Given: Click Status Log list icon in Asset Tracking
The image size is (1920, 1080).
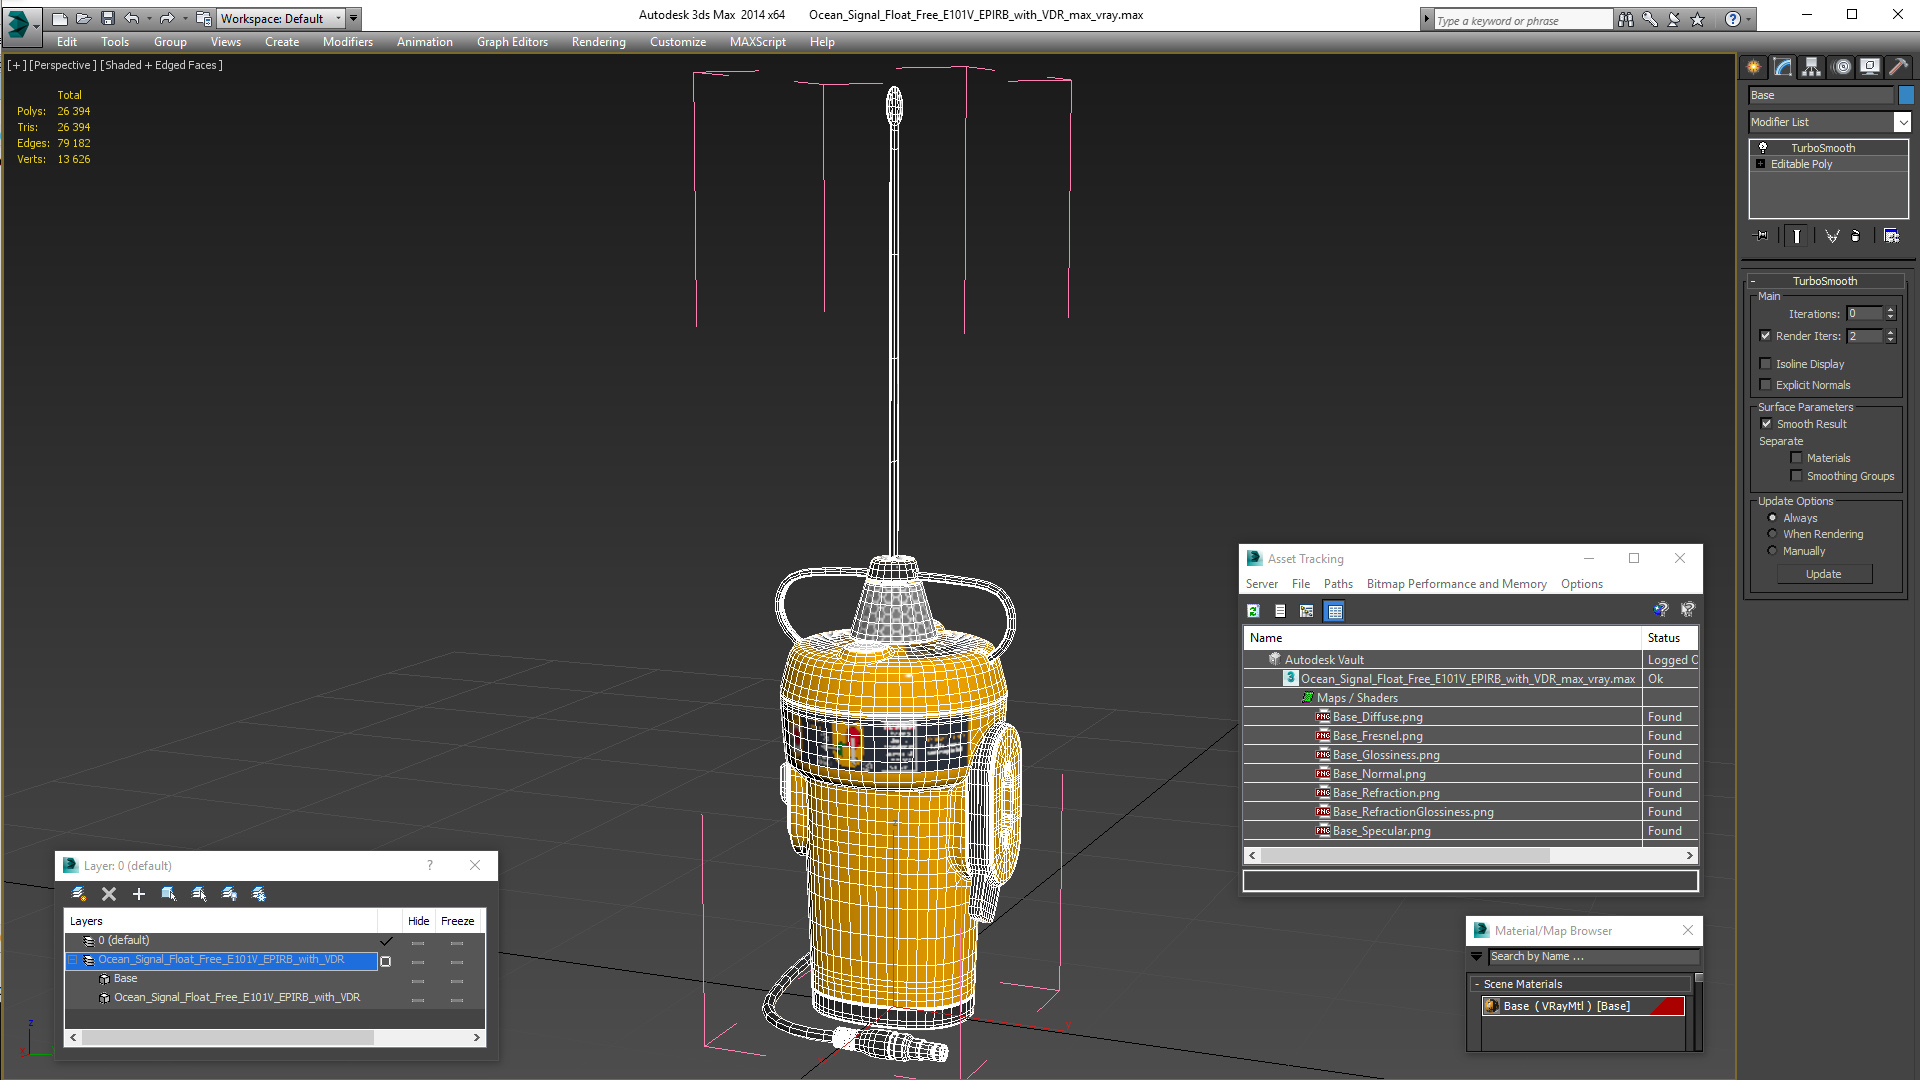Looking at the screenshot, I should point(1280,611).
